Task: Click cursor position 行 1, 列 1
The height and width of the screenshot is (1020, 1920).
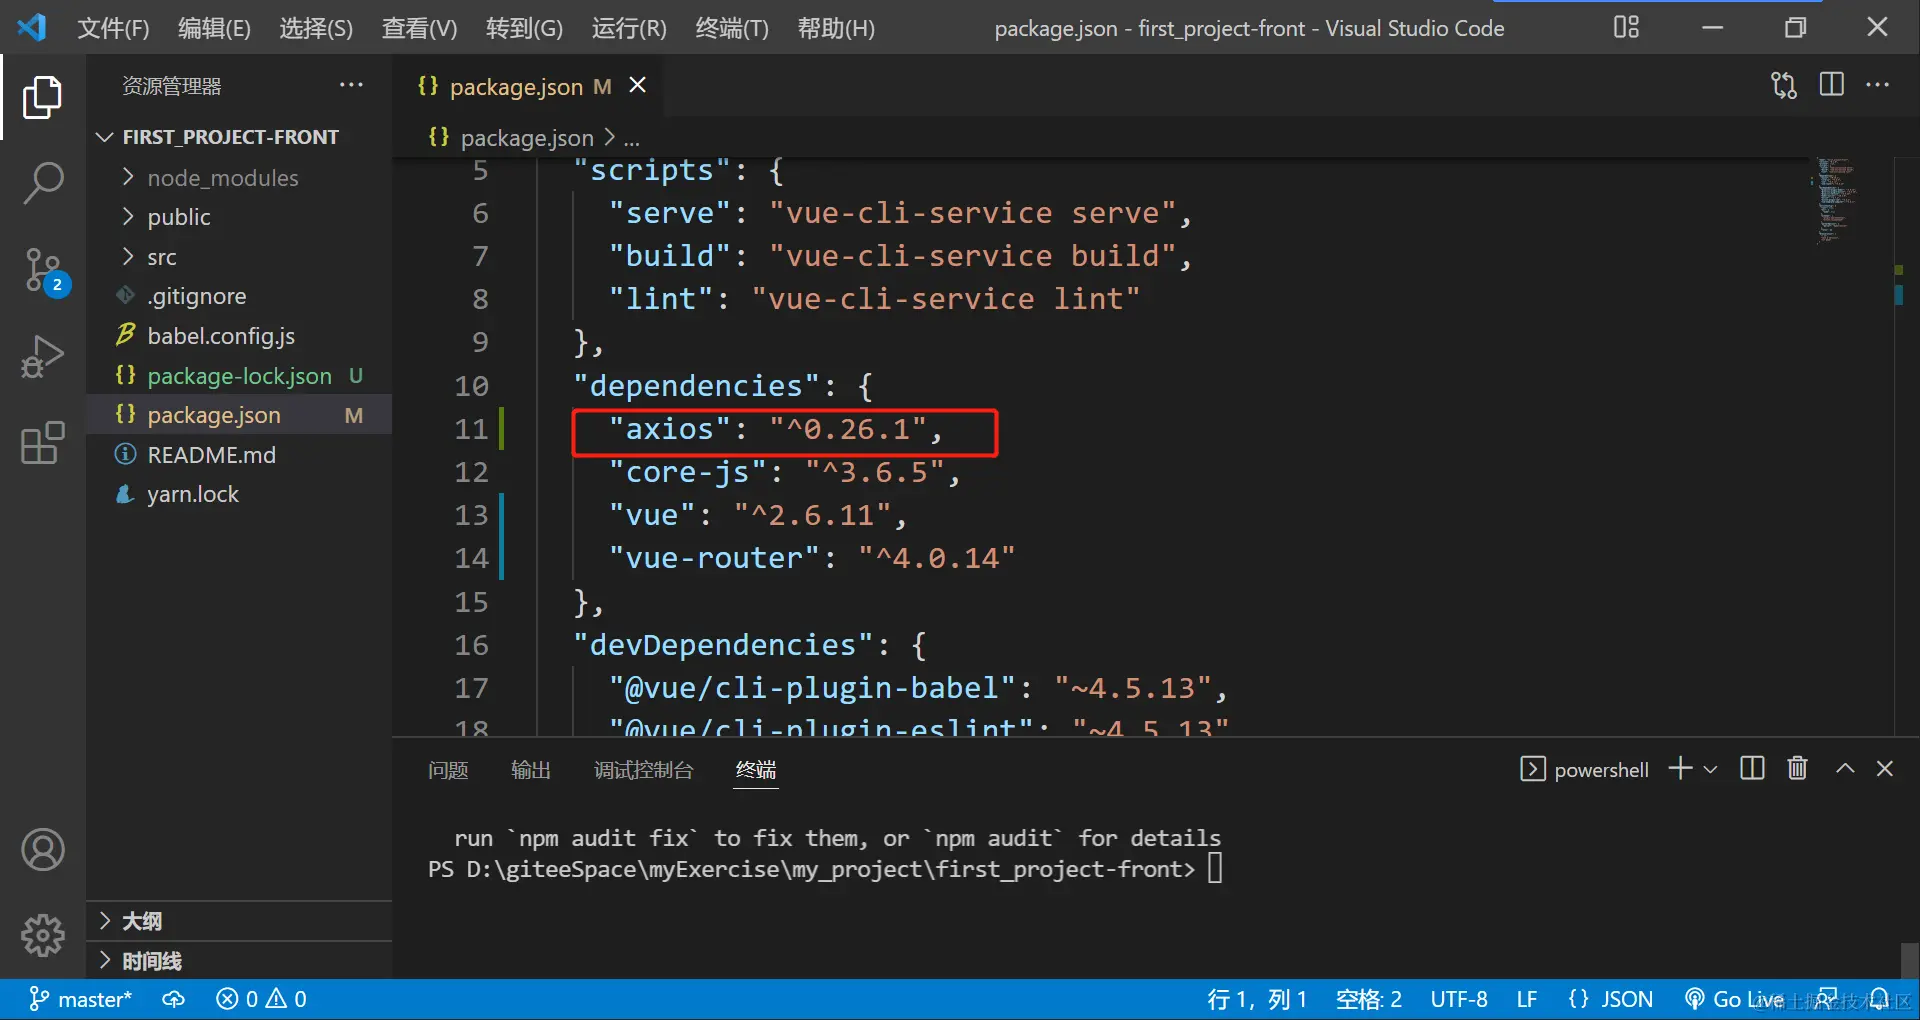Action: [x=1257, y=999]
